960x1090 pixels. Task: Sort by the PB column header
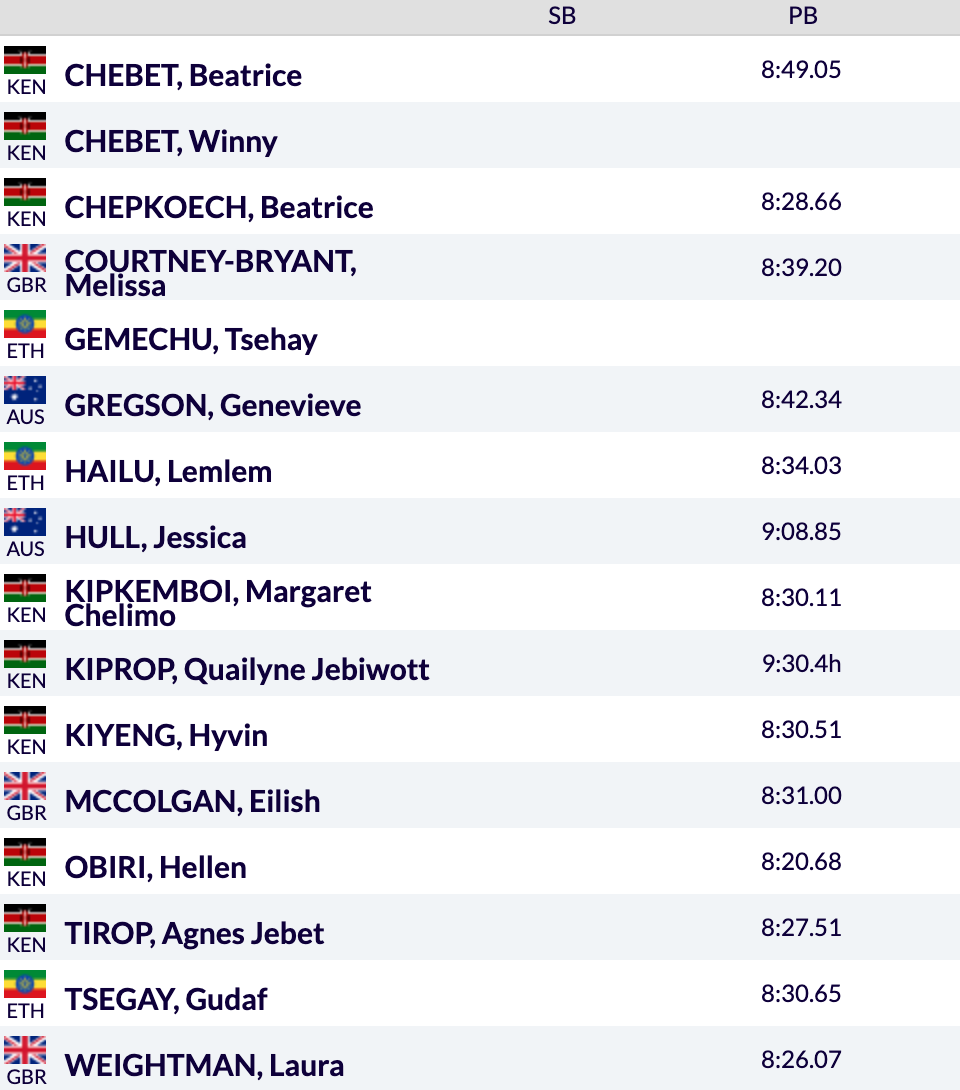click(802, 16)
